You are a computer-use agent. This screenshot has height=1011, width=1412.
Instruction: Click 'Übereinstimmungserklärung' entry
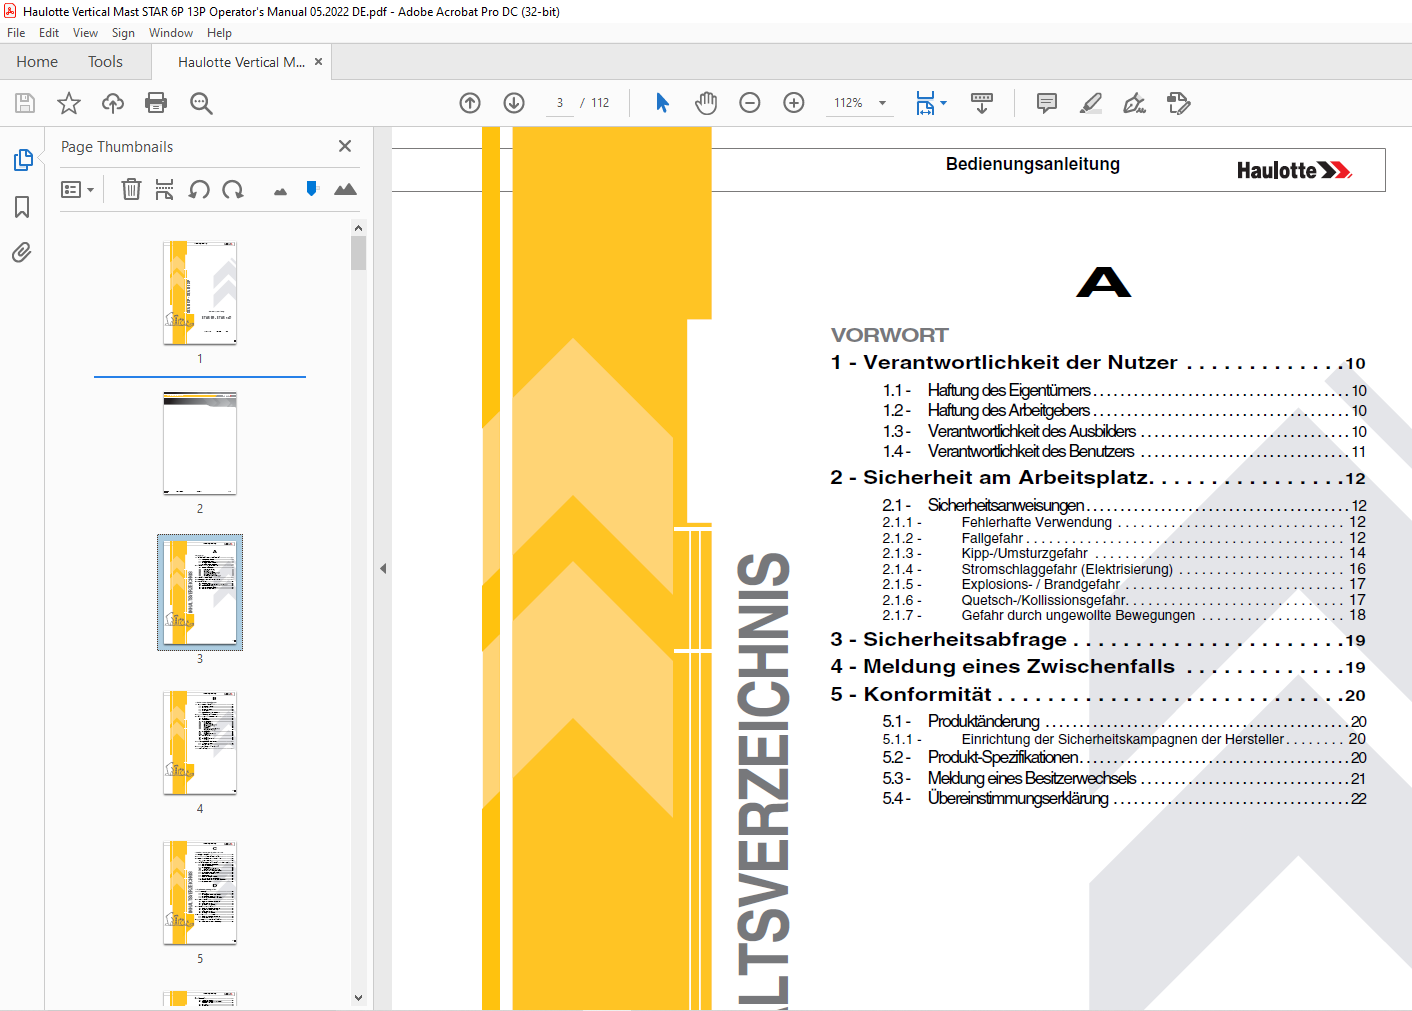[1018, 798]
